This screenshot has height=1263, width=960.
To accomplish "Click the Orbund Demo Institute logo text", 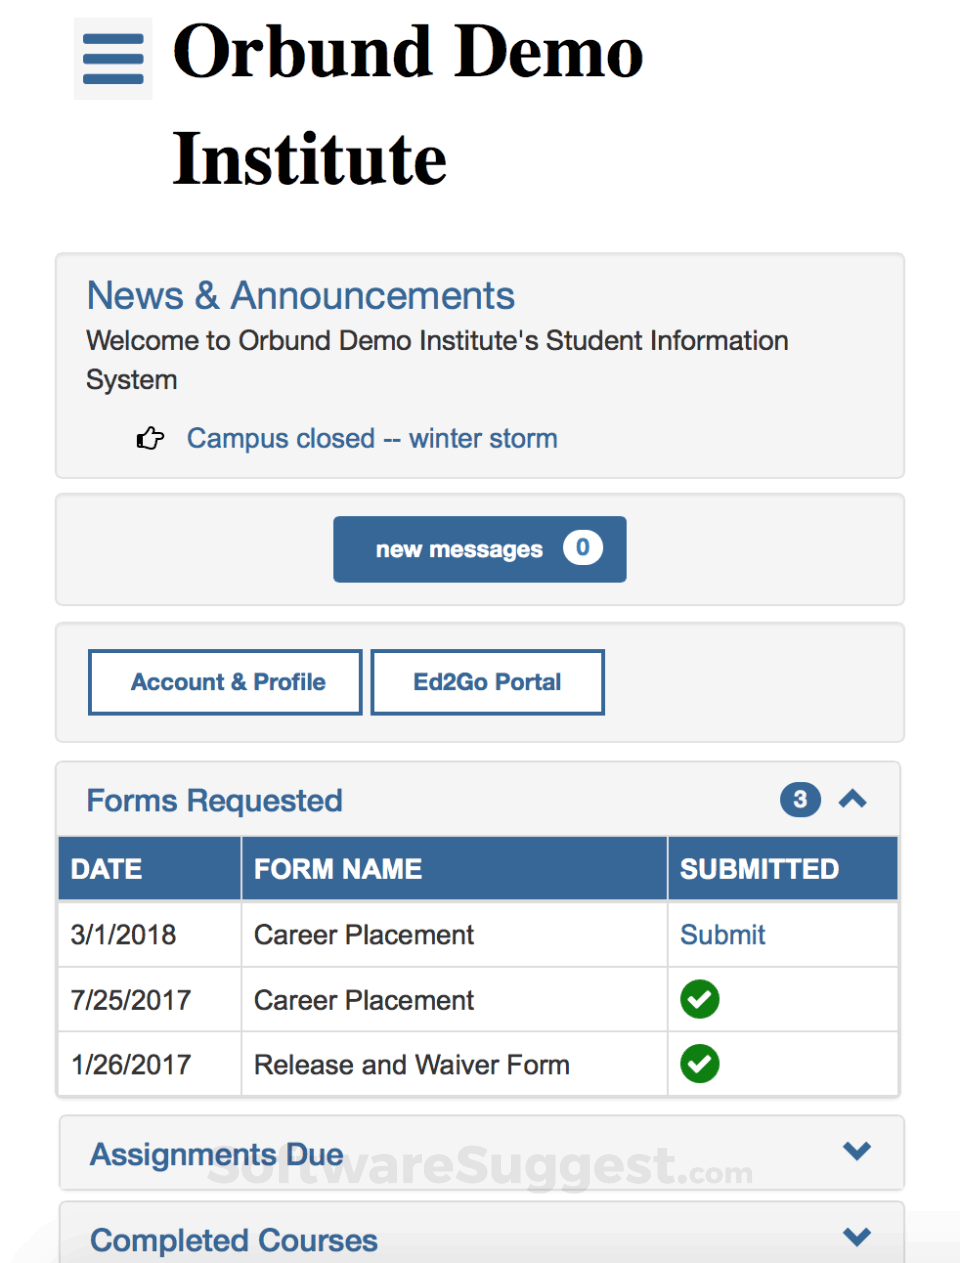I will click(408, 105).
